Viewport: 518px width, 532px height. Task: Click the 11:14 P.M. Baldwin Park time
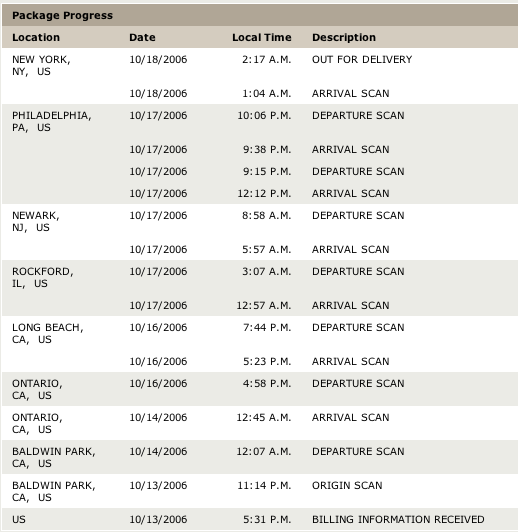coord(264,486)
